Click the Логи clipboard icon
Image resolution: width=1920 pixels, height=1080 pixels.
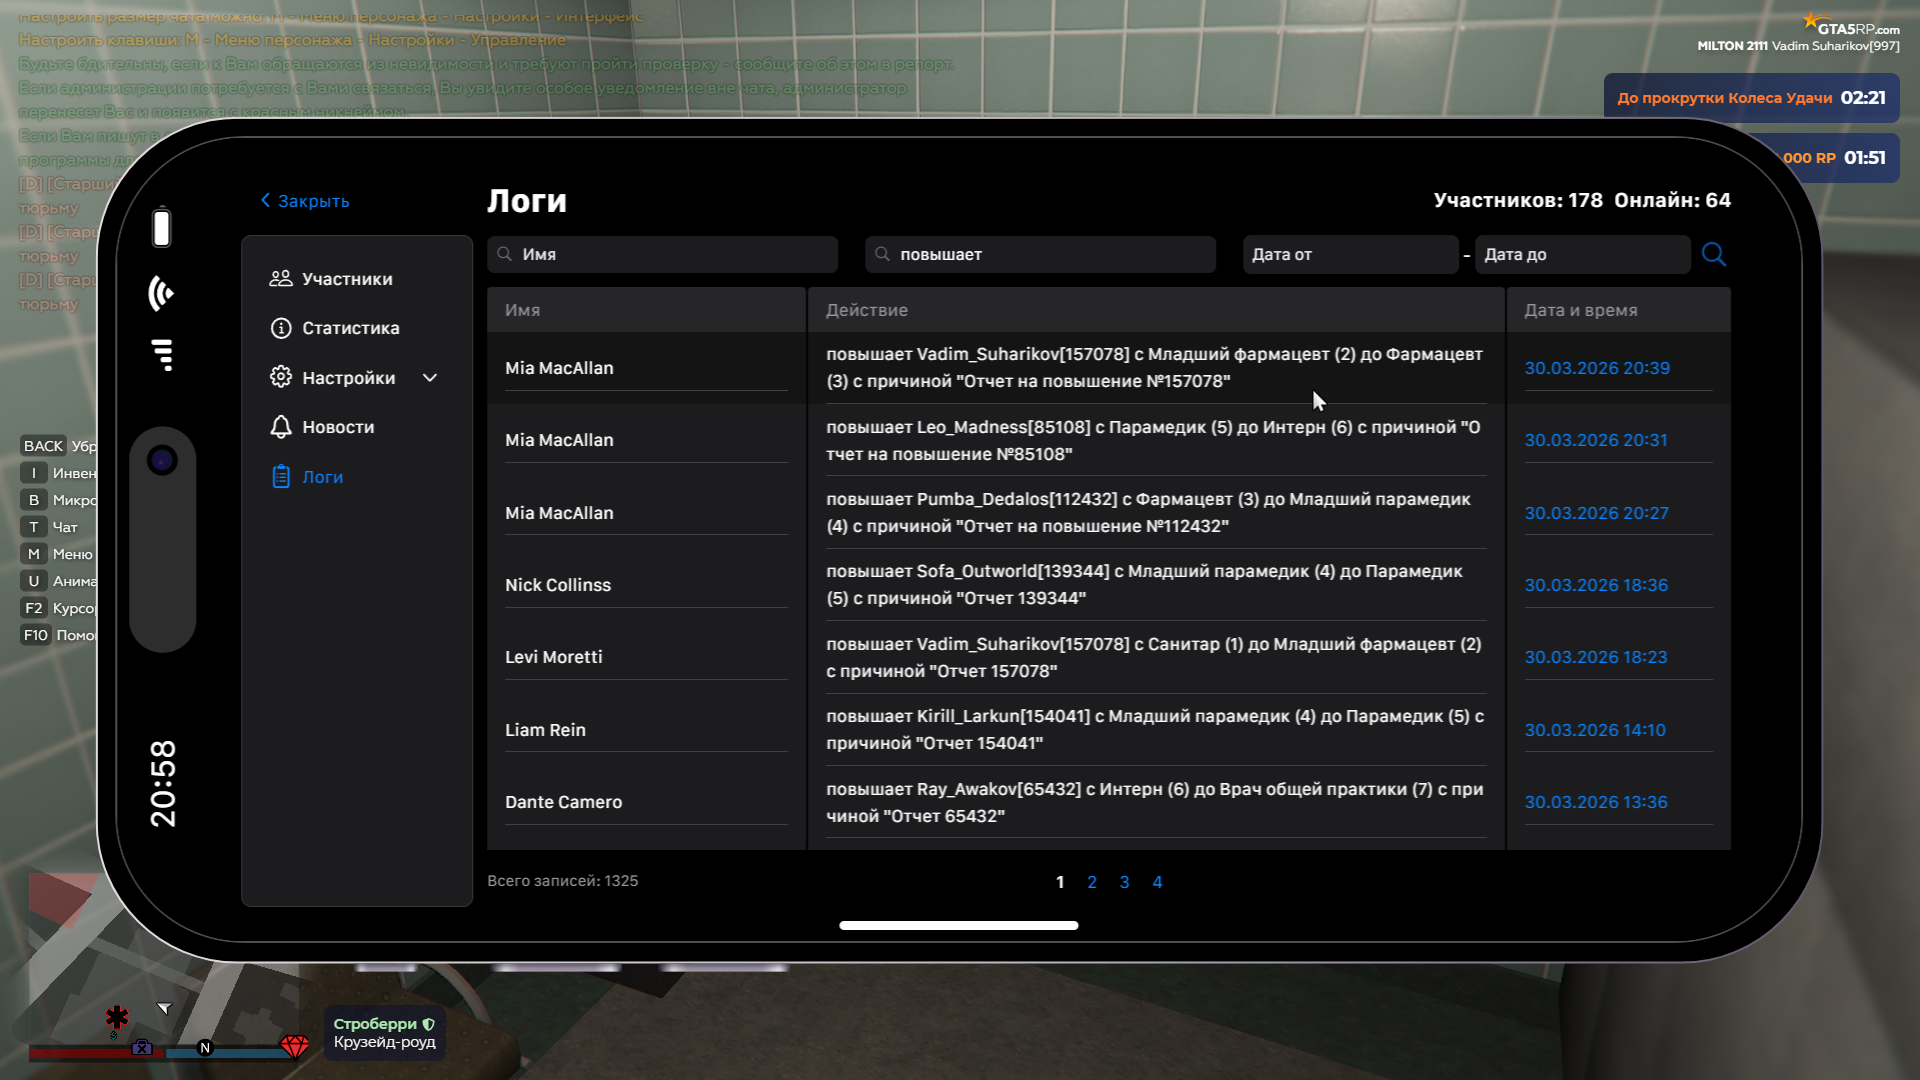click(x=281, y=477)
